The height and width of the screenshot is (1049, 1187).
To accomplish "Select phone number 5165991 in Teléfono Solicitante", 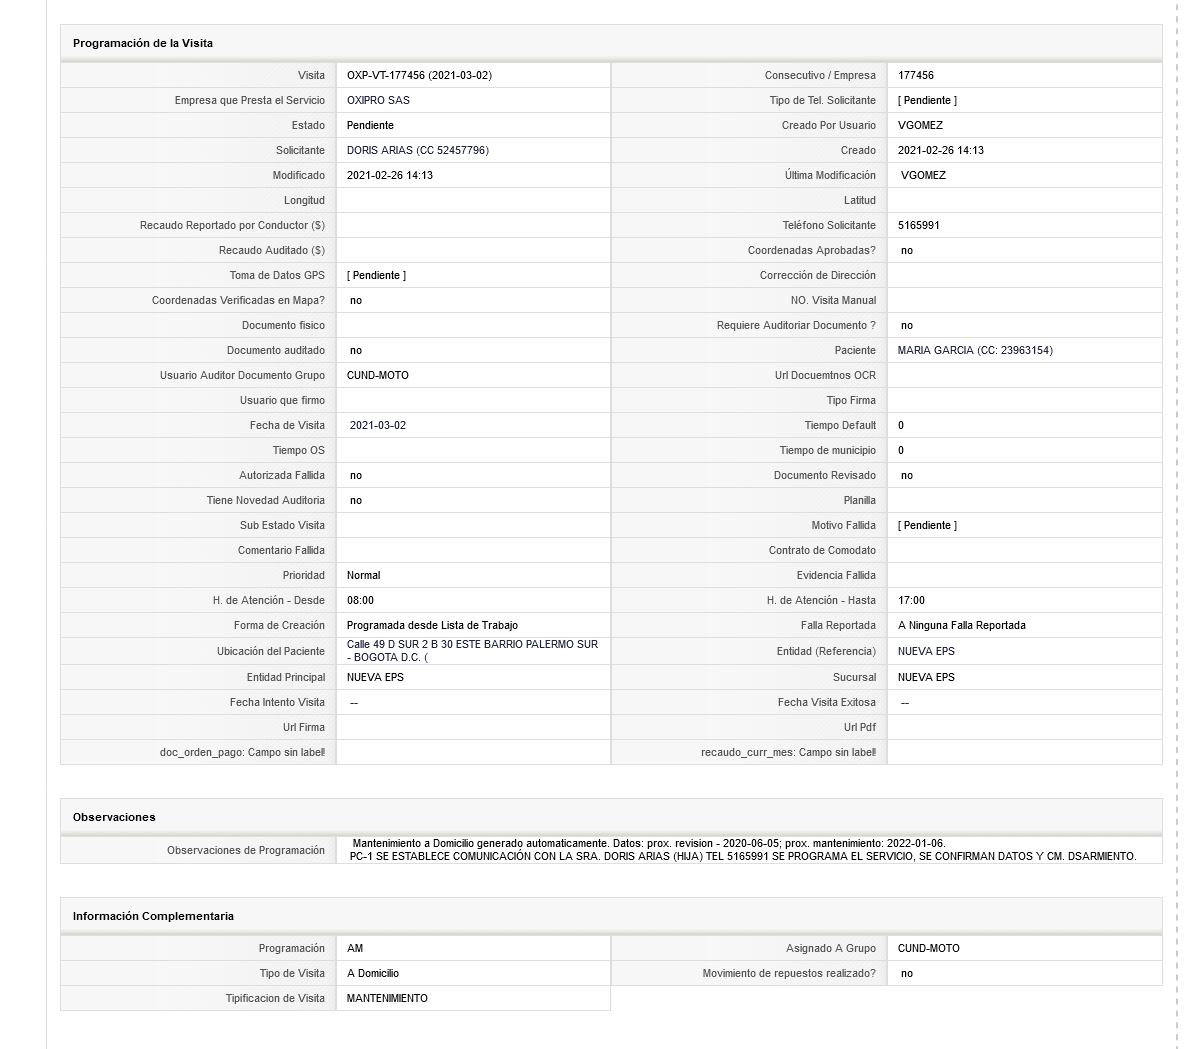I will (x=919, y=226).
